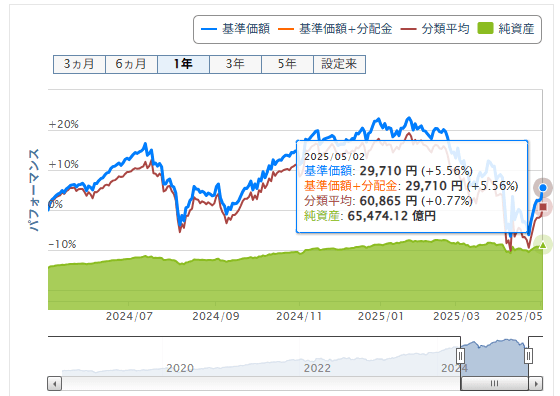560x396 pixels.
Task: Click the tooltip date 2025/05/02
Action: pos(335,157)
